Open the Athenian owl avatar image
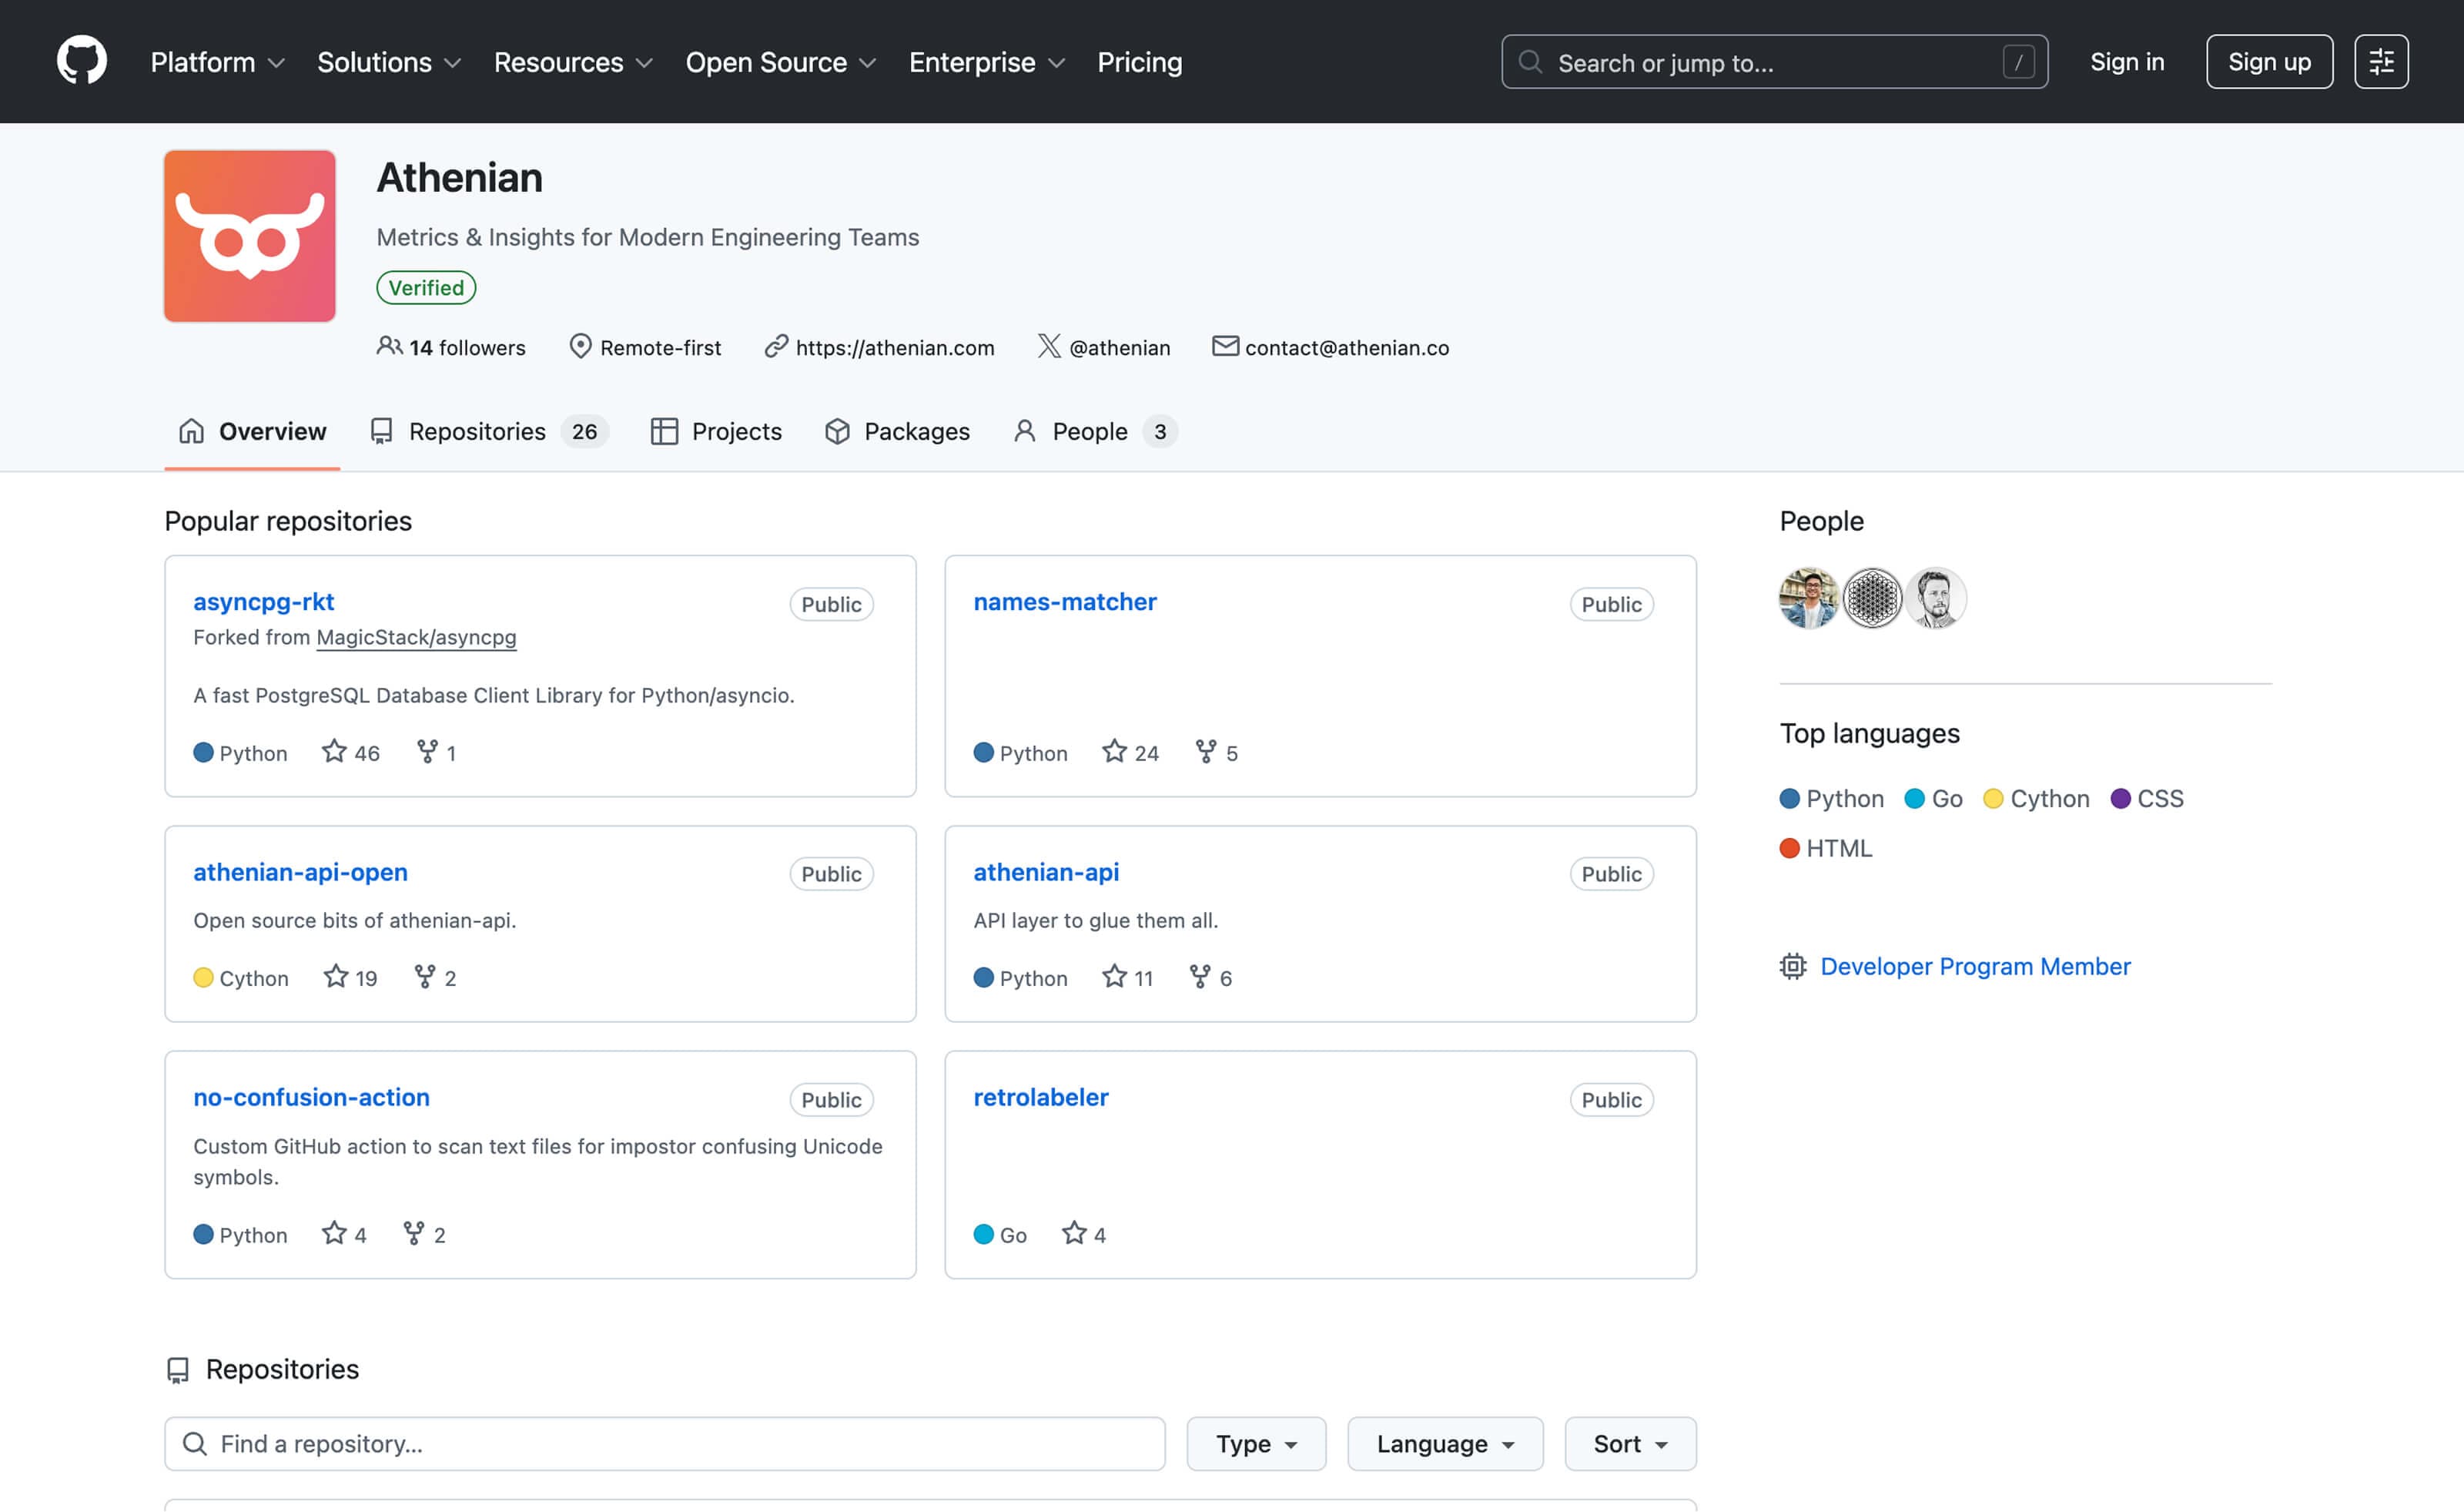 click(x=250, y=236)
